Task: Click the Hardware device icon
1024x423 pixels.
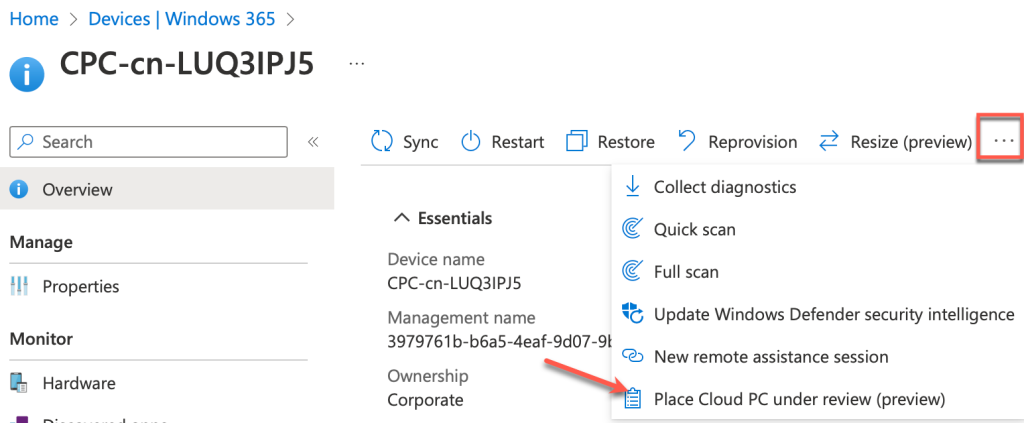Action: (19, 383)
